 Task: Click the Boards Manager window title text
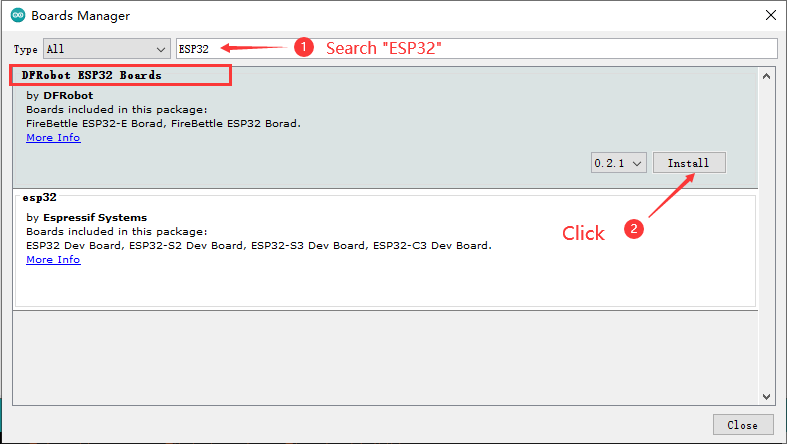click(80, 16)
